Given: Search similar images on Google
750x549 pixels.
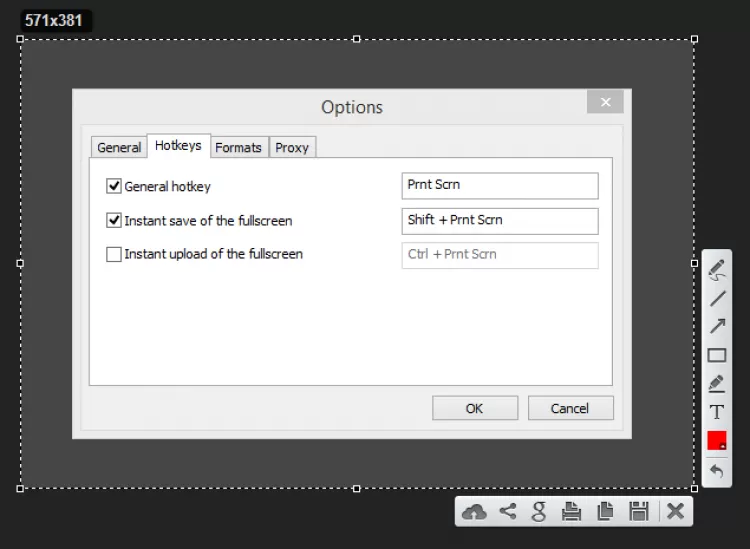Looking at the screenshot, I should point(539,512).
